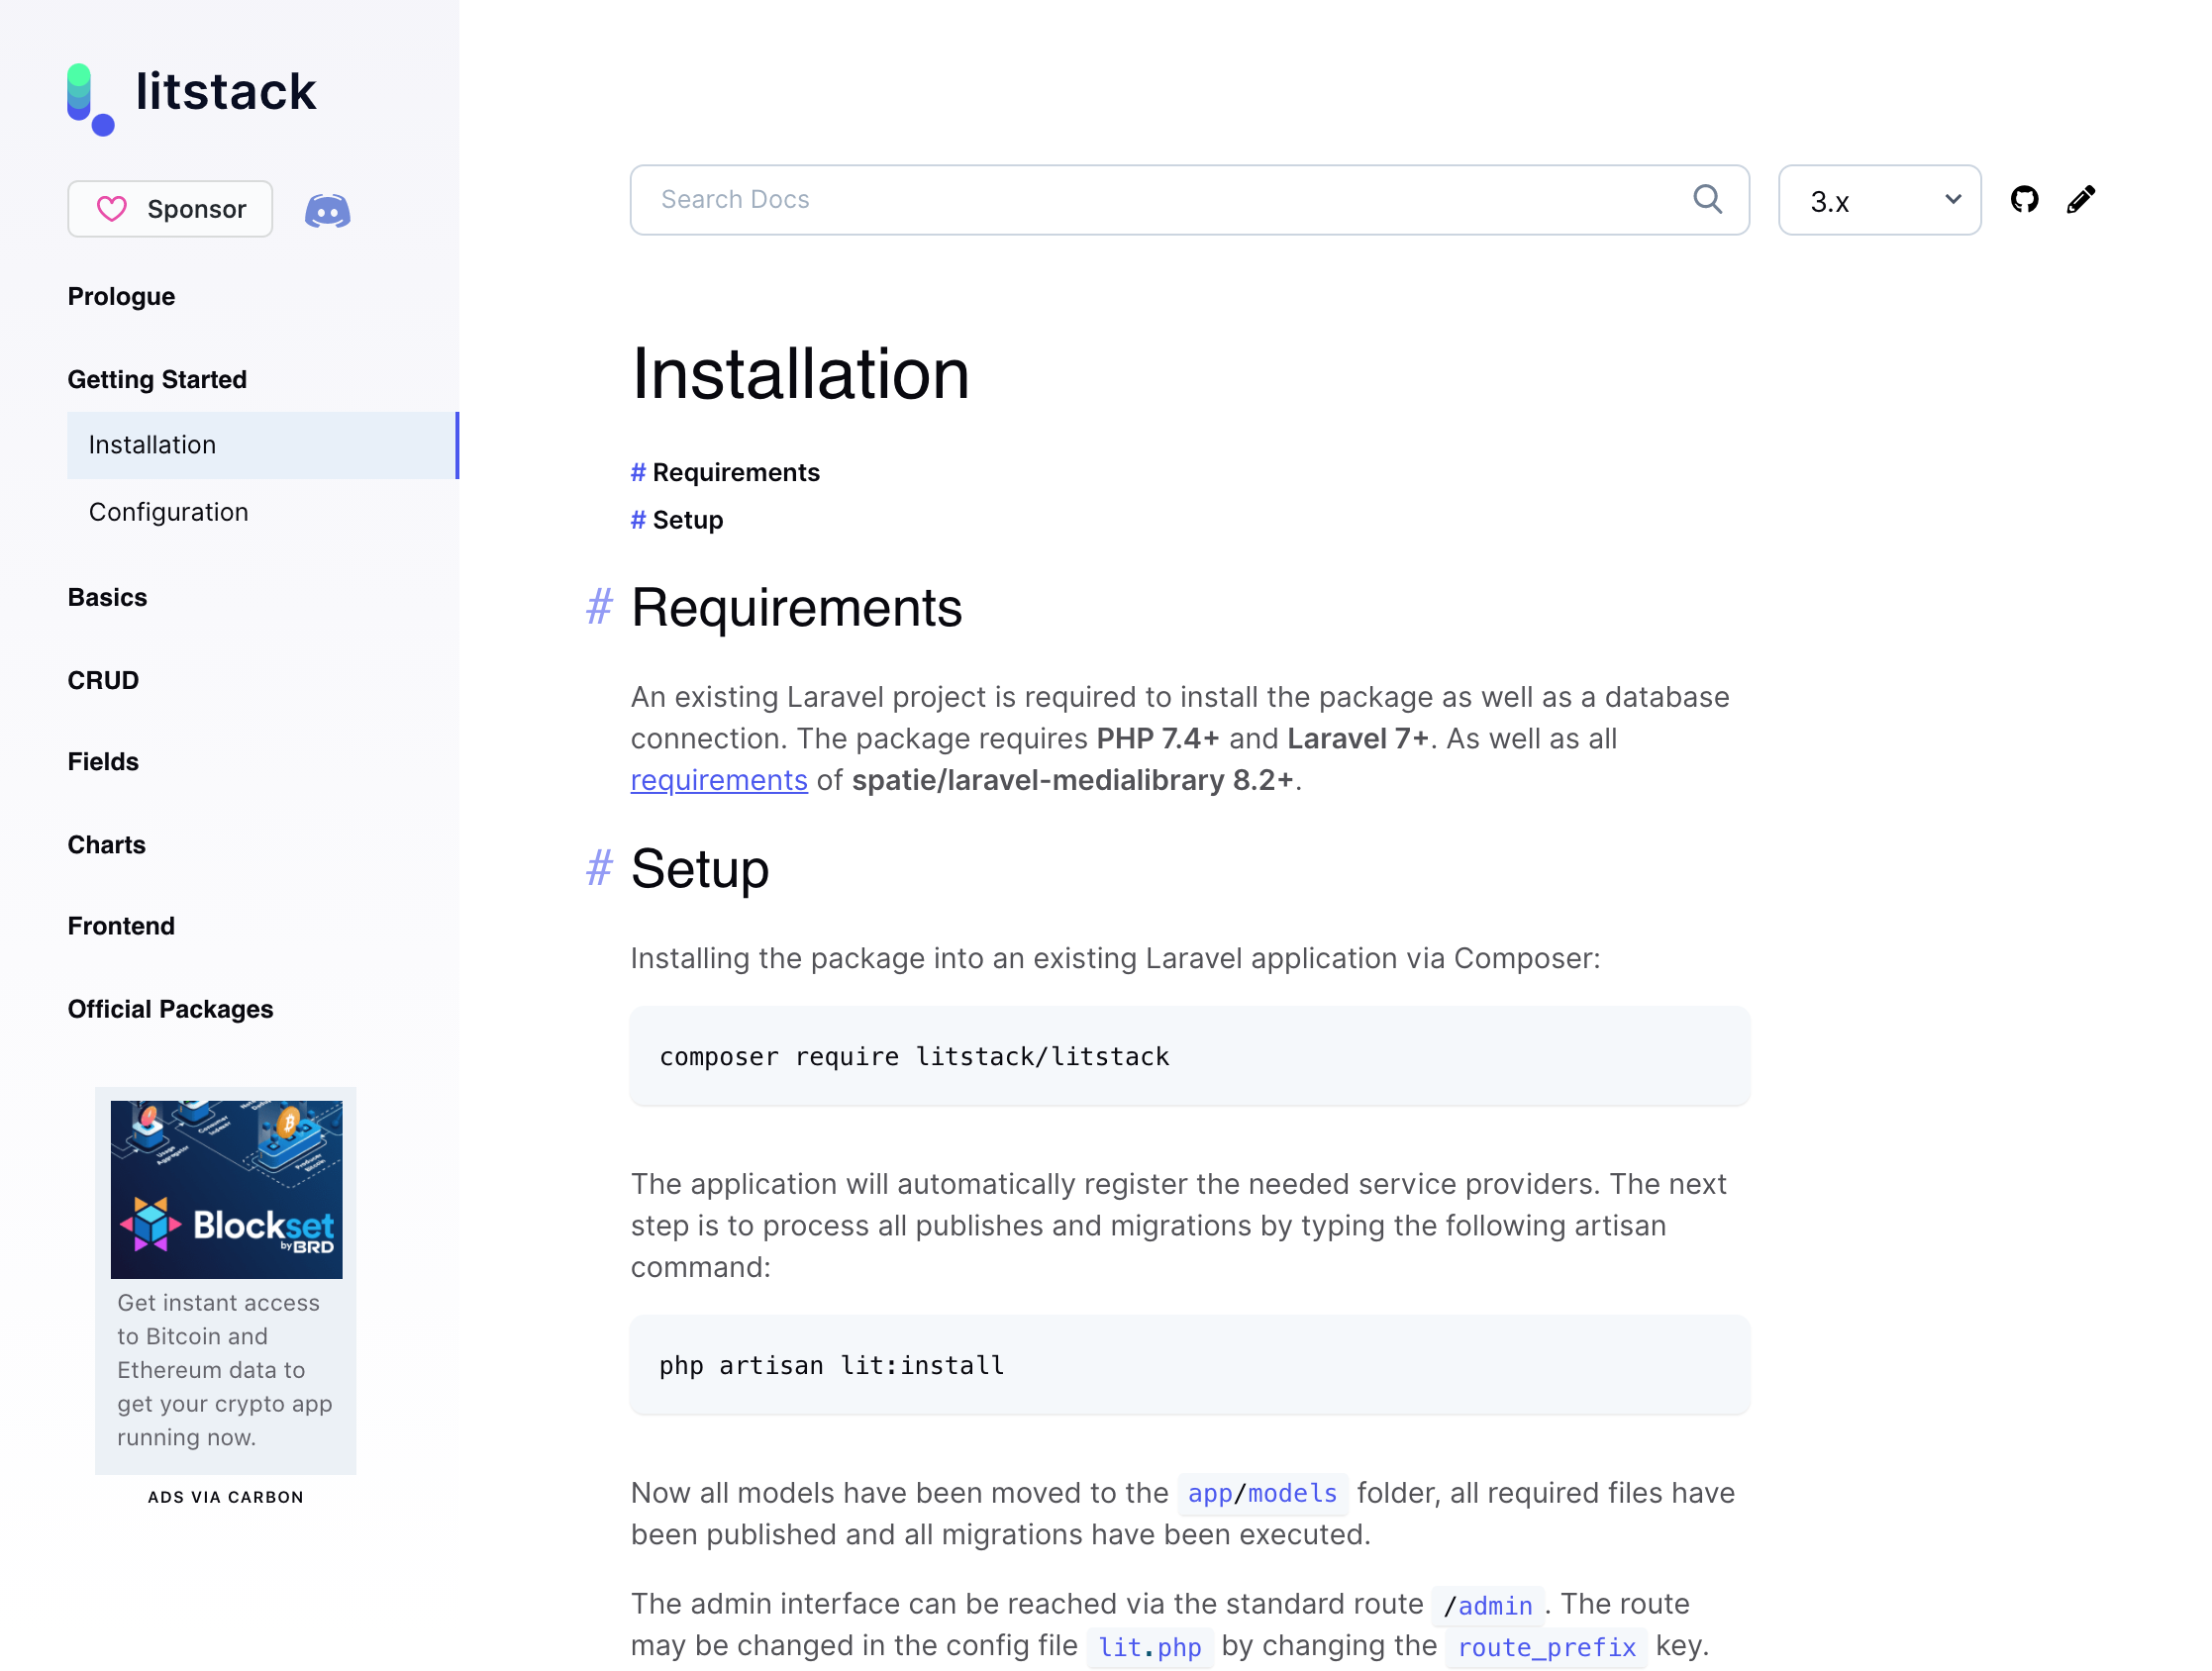
Task: Click the search magnifier icon
Action: coord(1707,200)
